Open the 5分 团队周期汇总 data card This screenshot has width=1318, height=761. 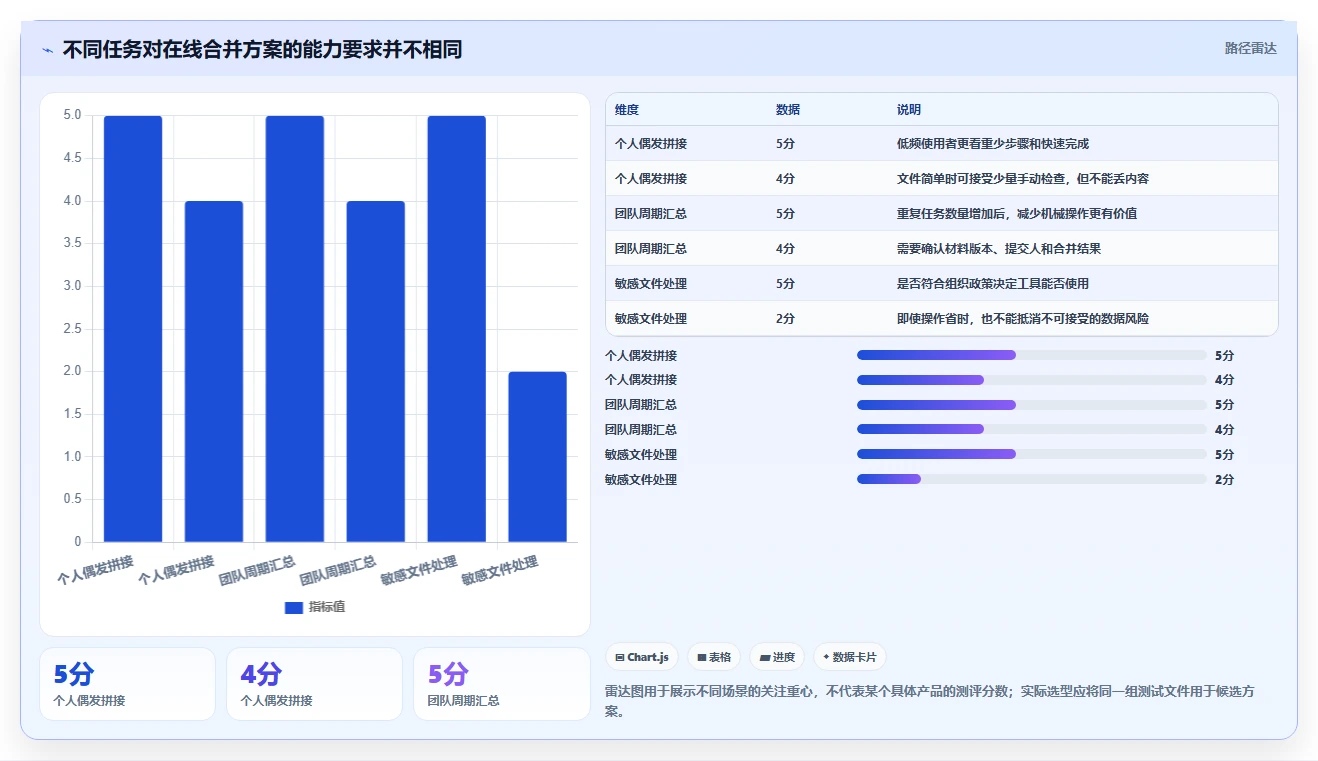(x=501, y=684)
